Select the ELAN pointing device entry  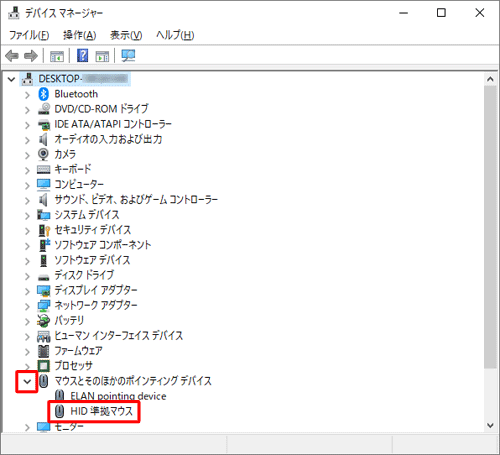(x=118, y=396)
